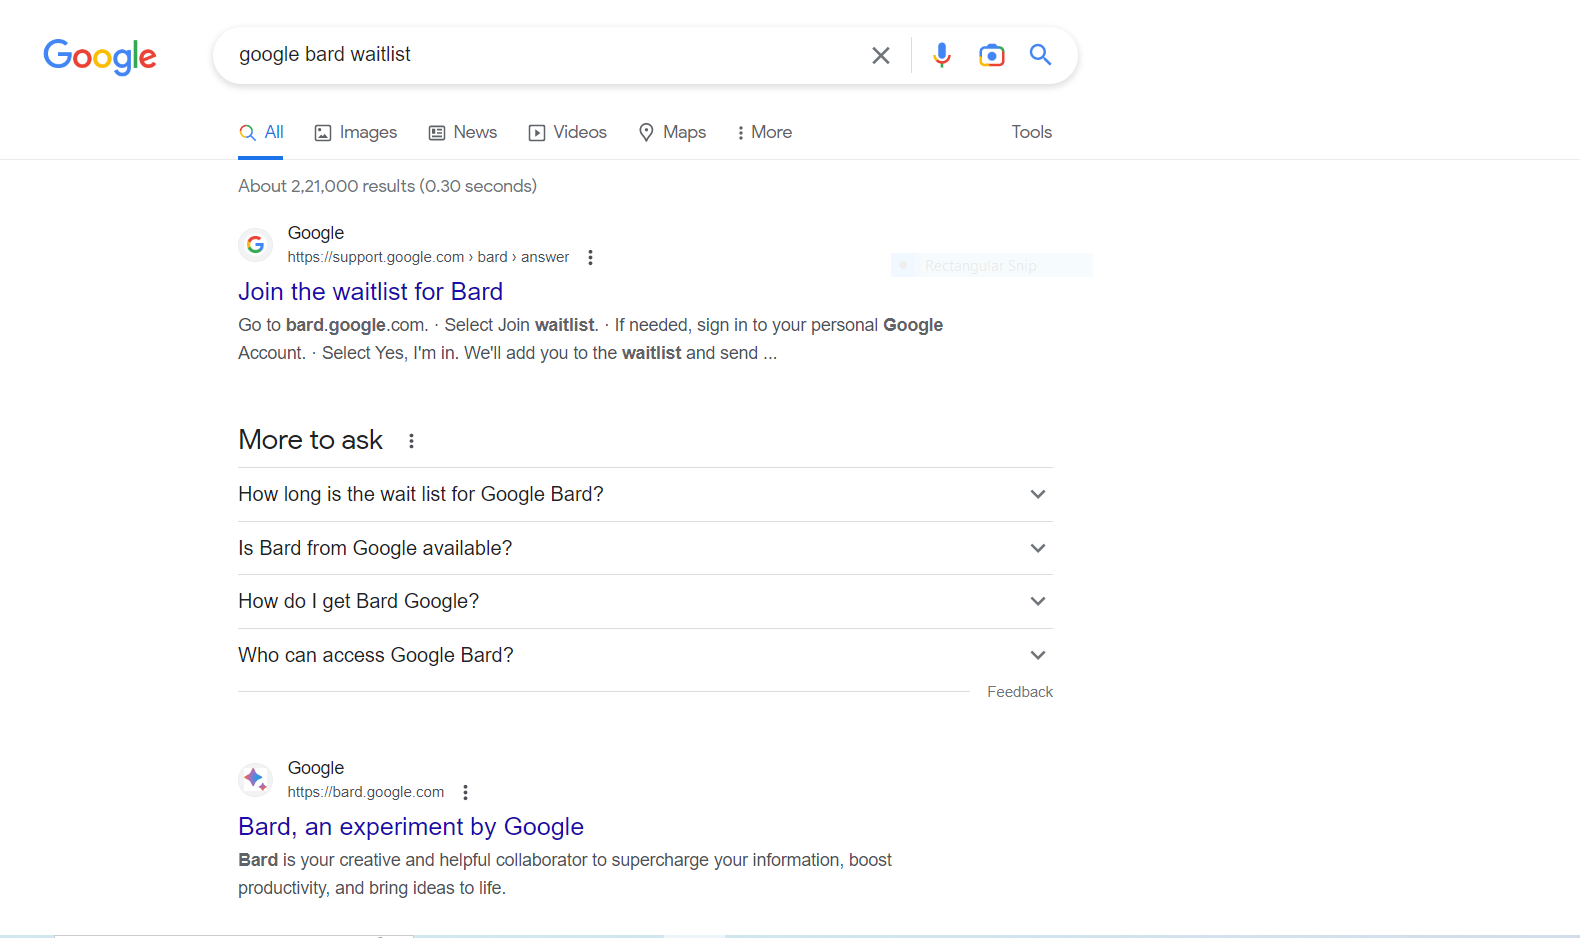Click snippet text starting Go to bard.google.com
Screen dimensions: 1580x938
[x=590, y=339]
